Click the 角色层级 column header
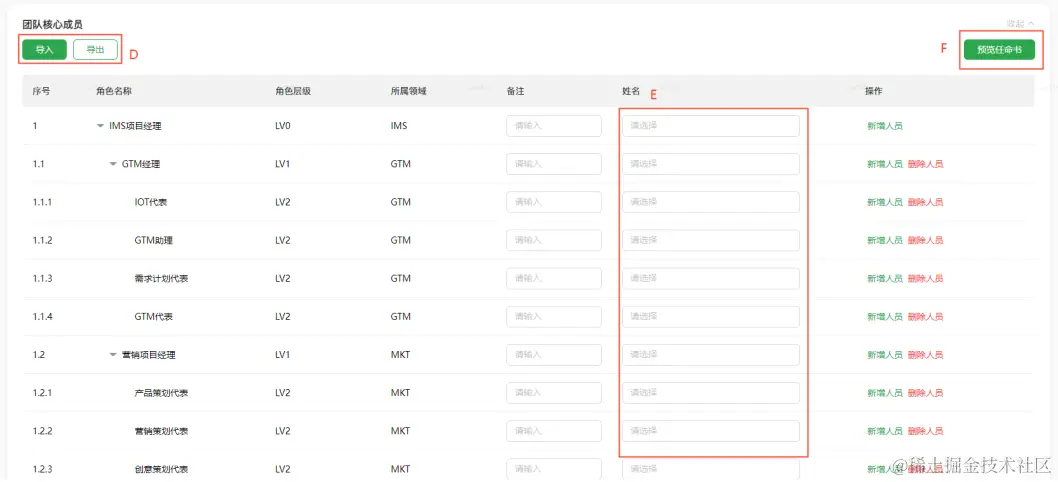Screen dimensions: 1058x482 (x=293, y=91)
